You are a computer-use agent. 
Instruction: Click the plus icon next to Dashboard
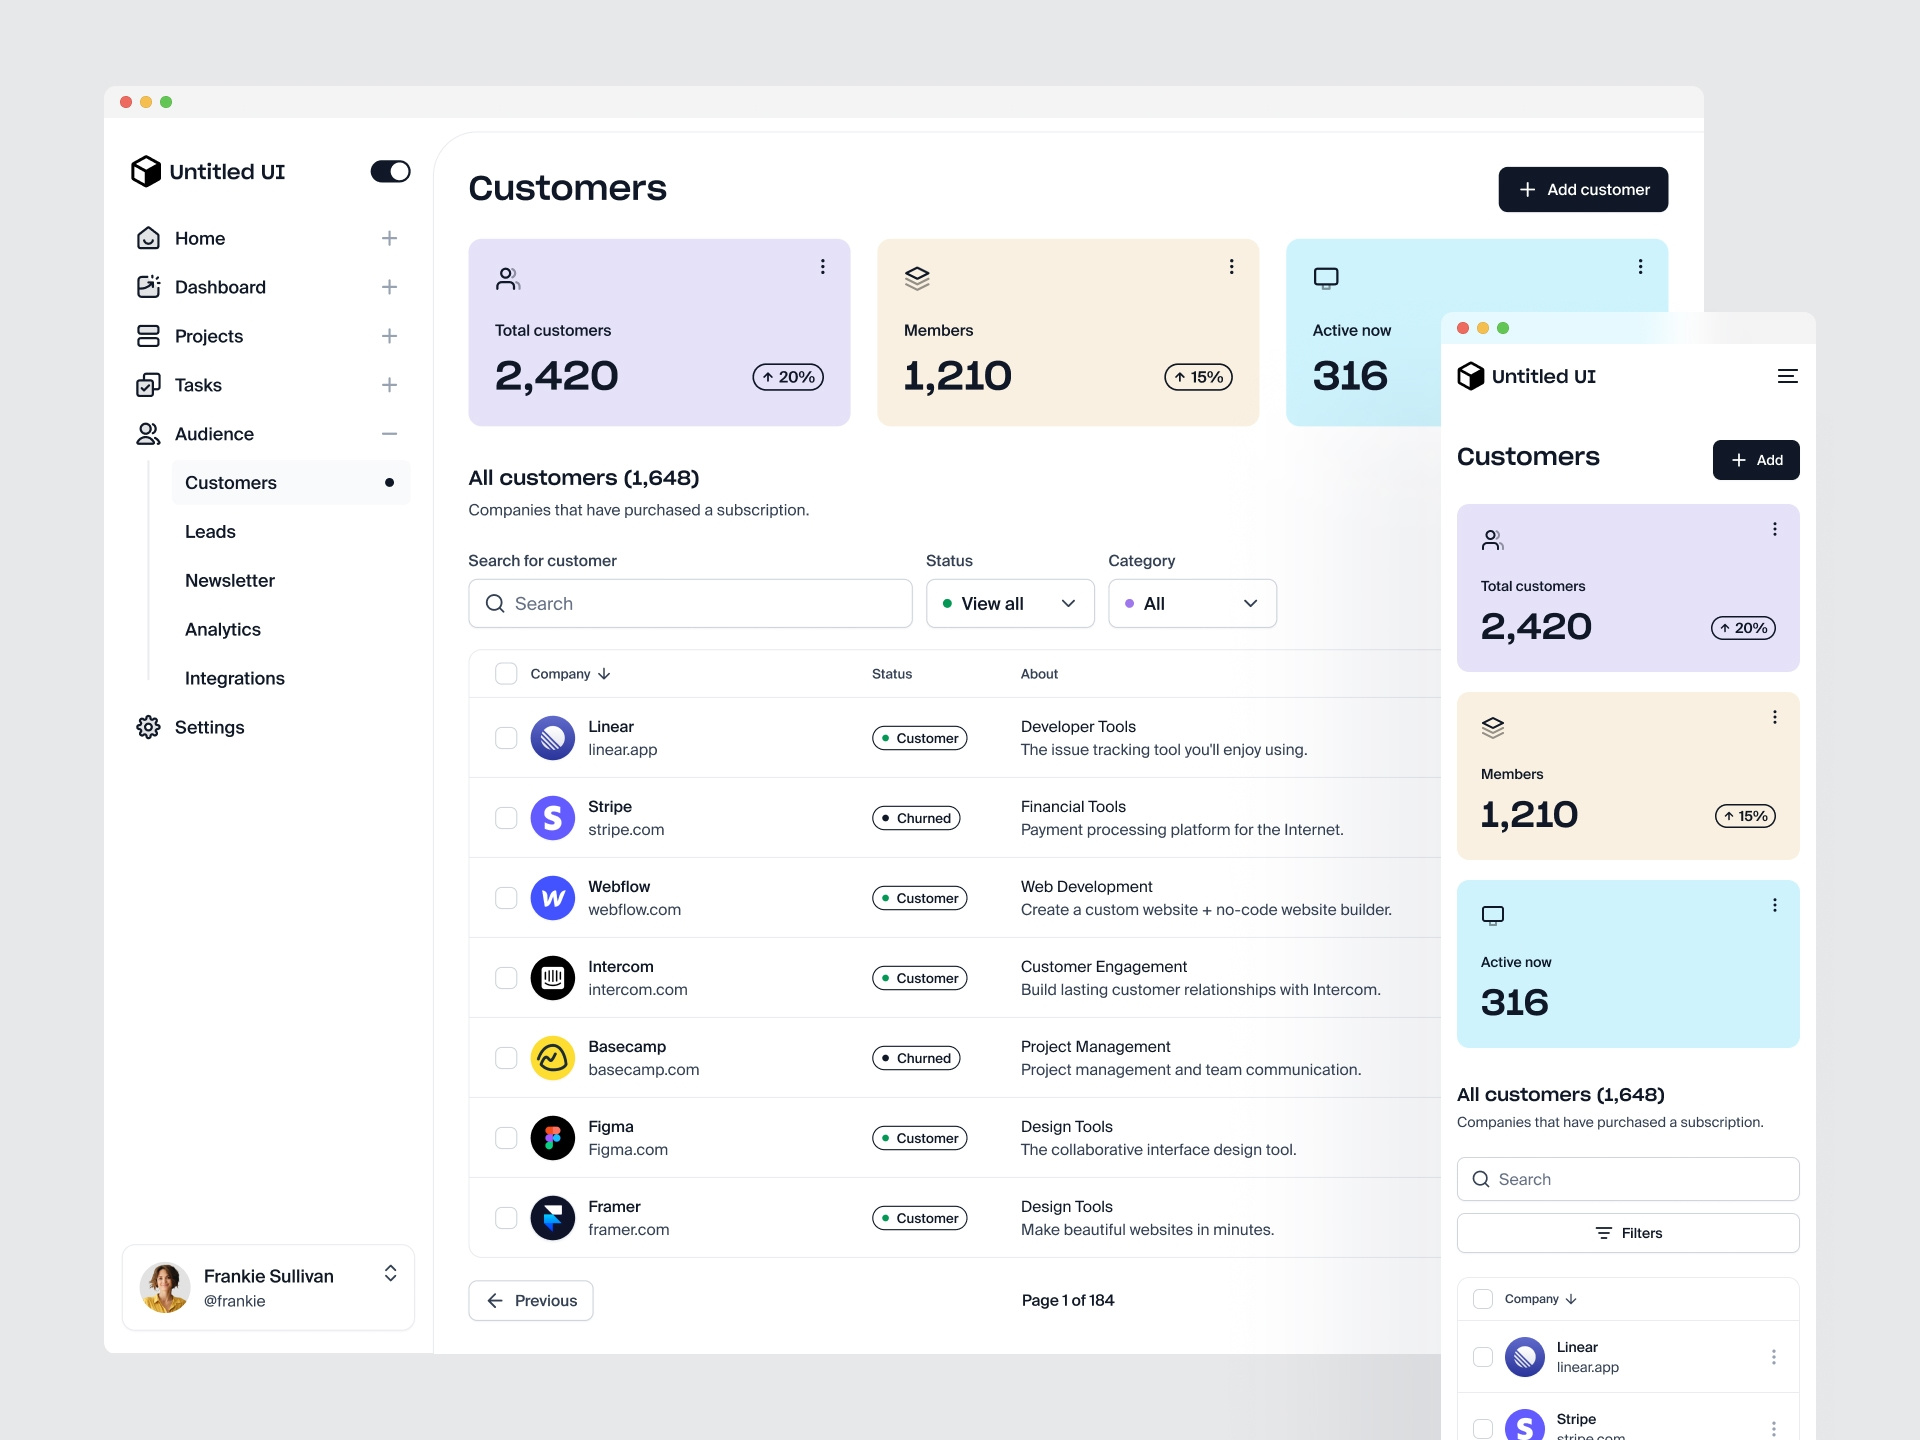(x=389, y=287)
